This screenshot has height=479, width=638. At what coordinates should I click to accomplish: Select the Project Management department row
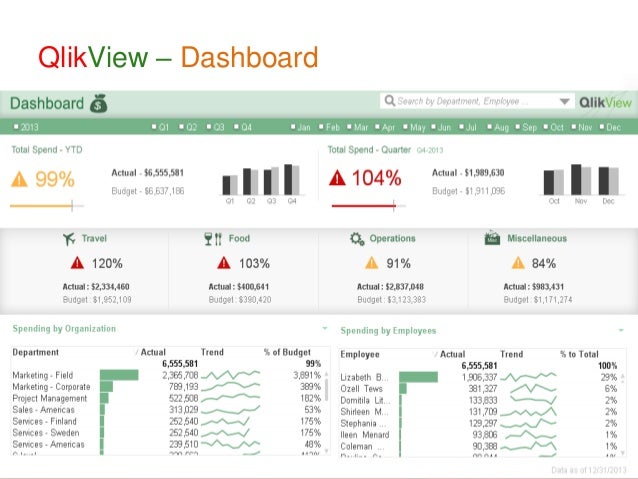pyautogui.click(x=167, y=398)
